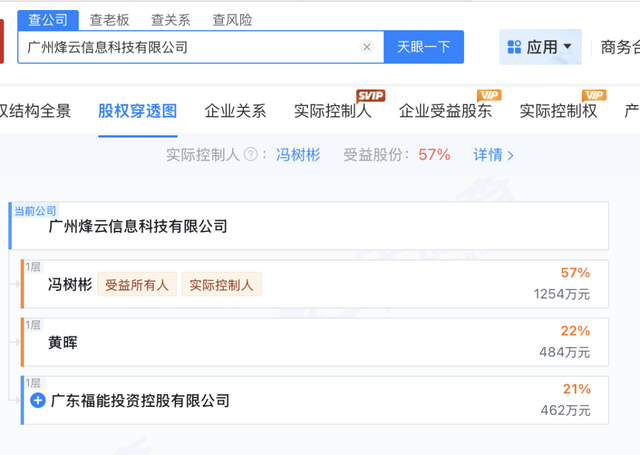This screenshot has height=455, width=640.
Task: Click the 应用 grid icon
Action: 515,47
